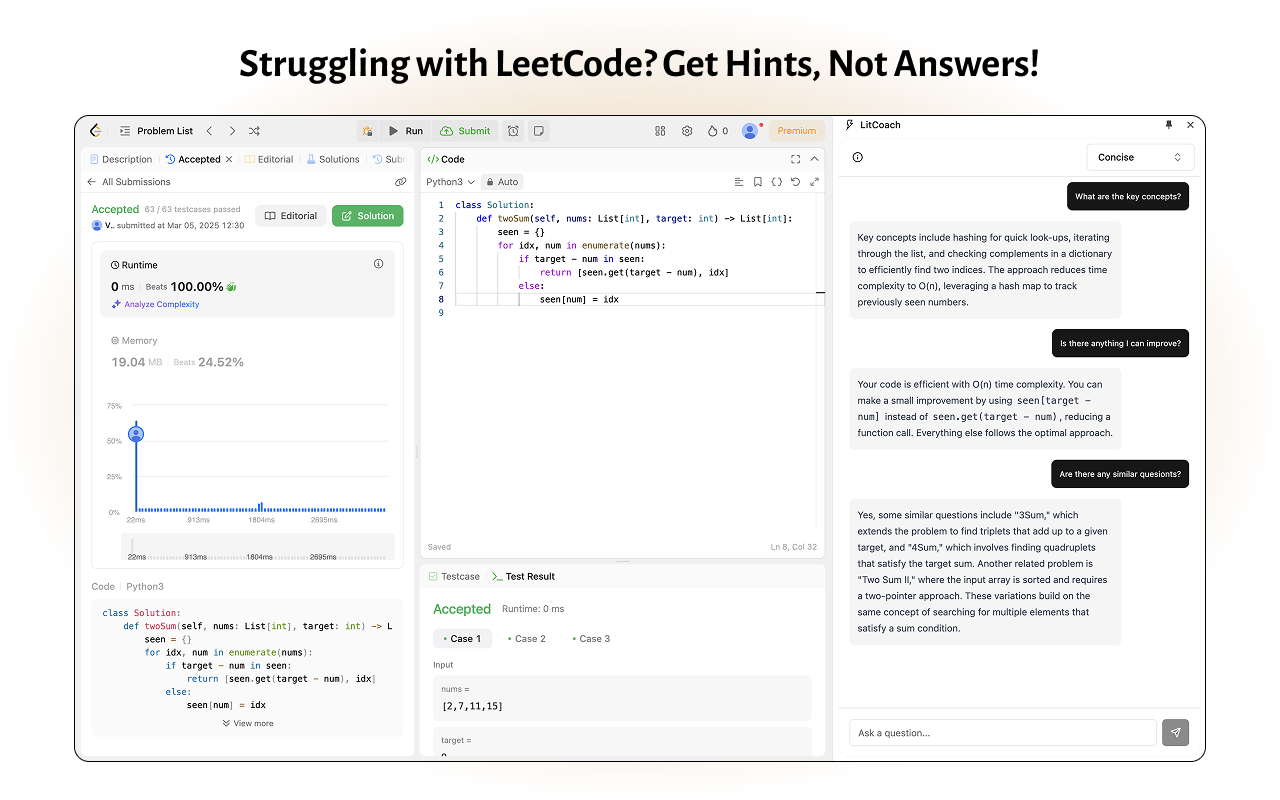This screenshot has width=1280, height=800.
Task: Go to next problem arrow
Action: (232, 131)
